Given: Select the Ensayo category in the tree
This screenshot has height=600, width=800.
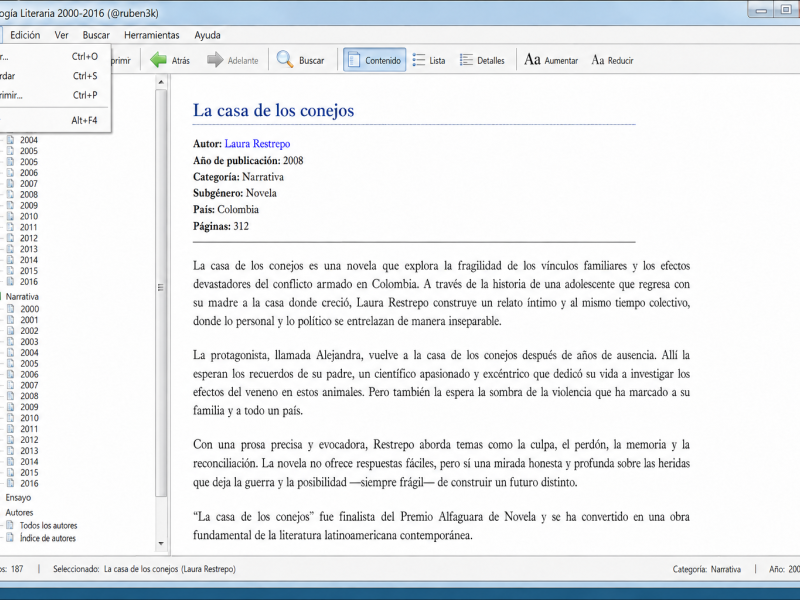Looking at the screenshot, I should [x=18, y=497].
